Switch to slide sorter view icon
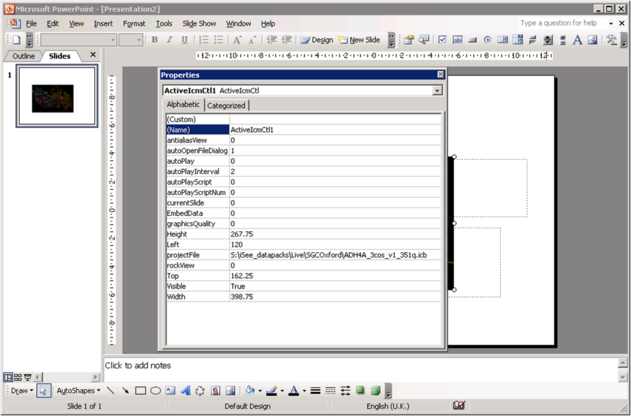Screen dimensions: 631x416 (18, 377)
